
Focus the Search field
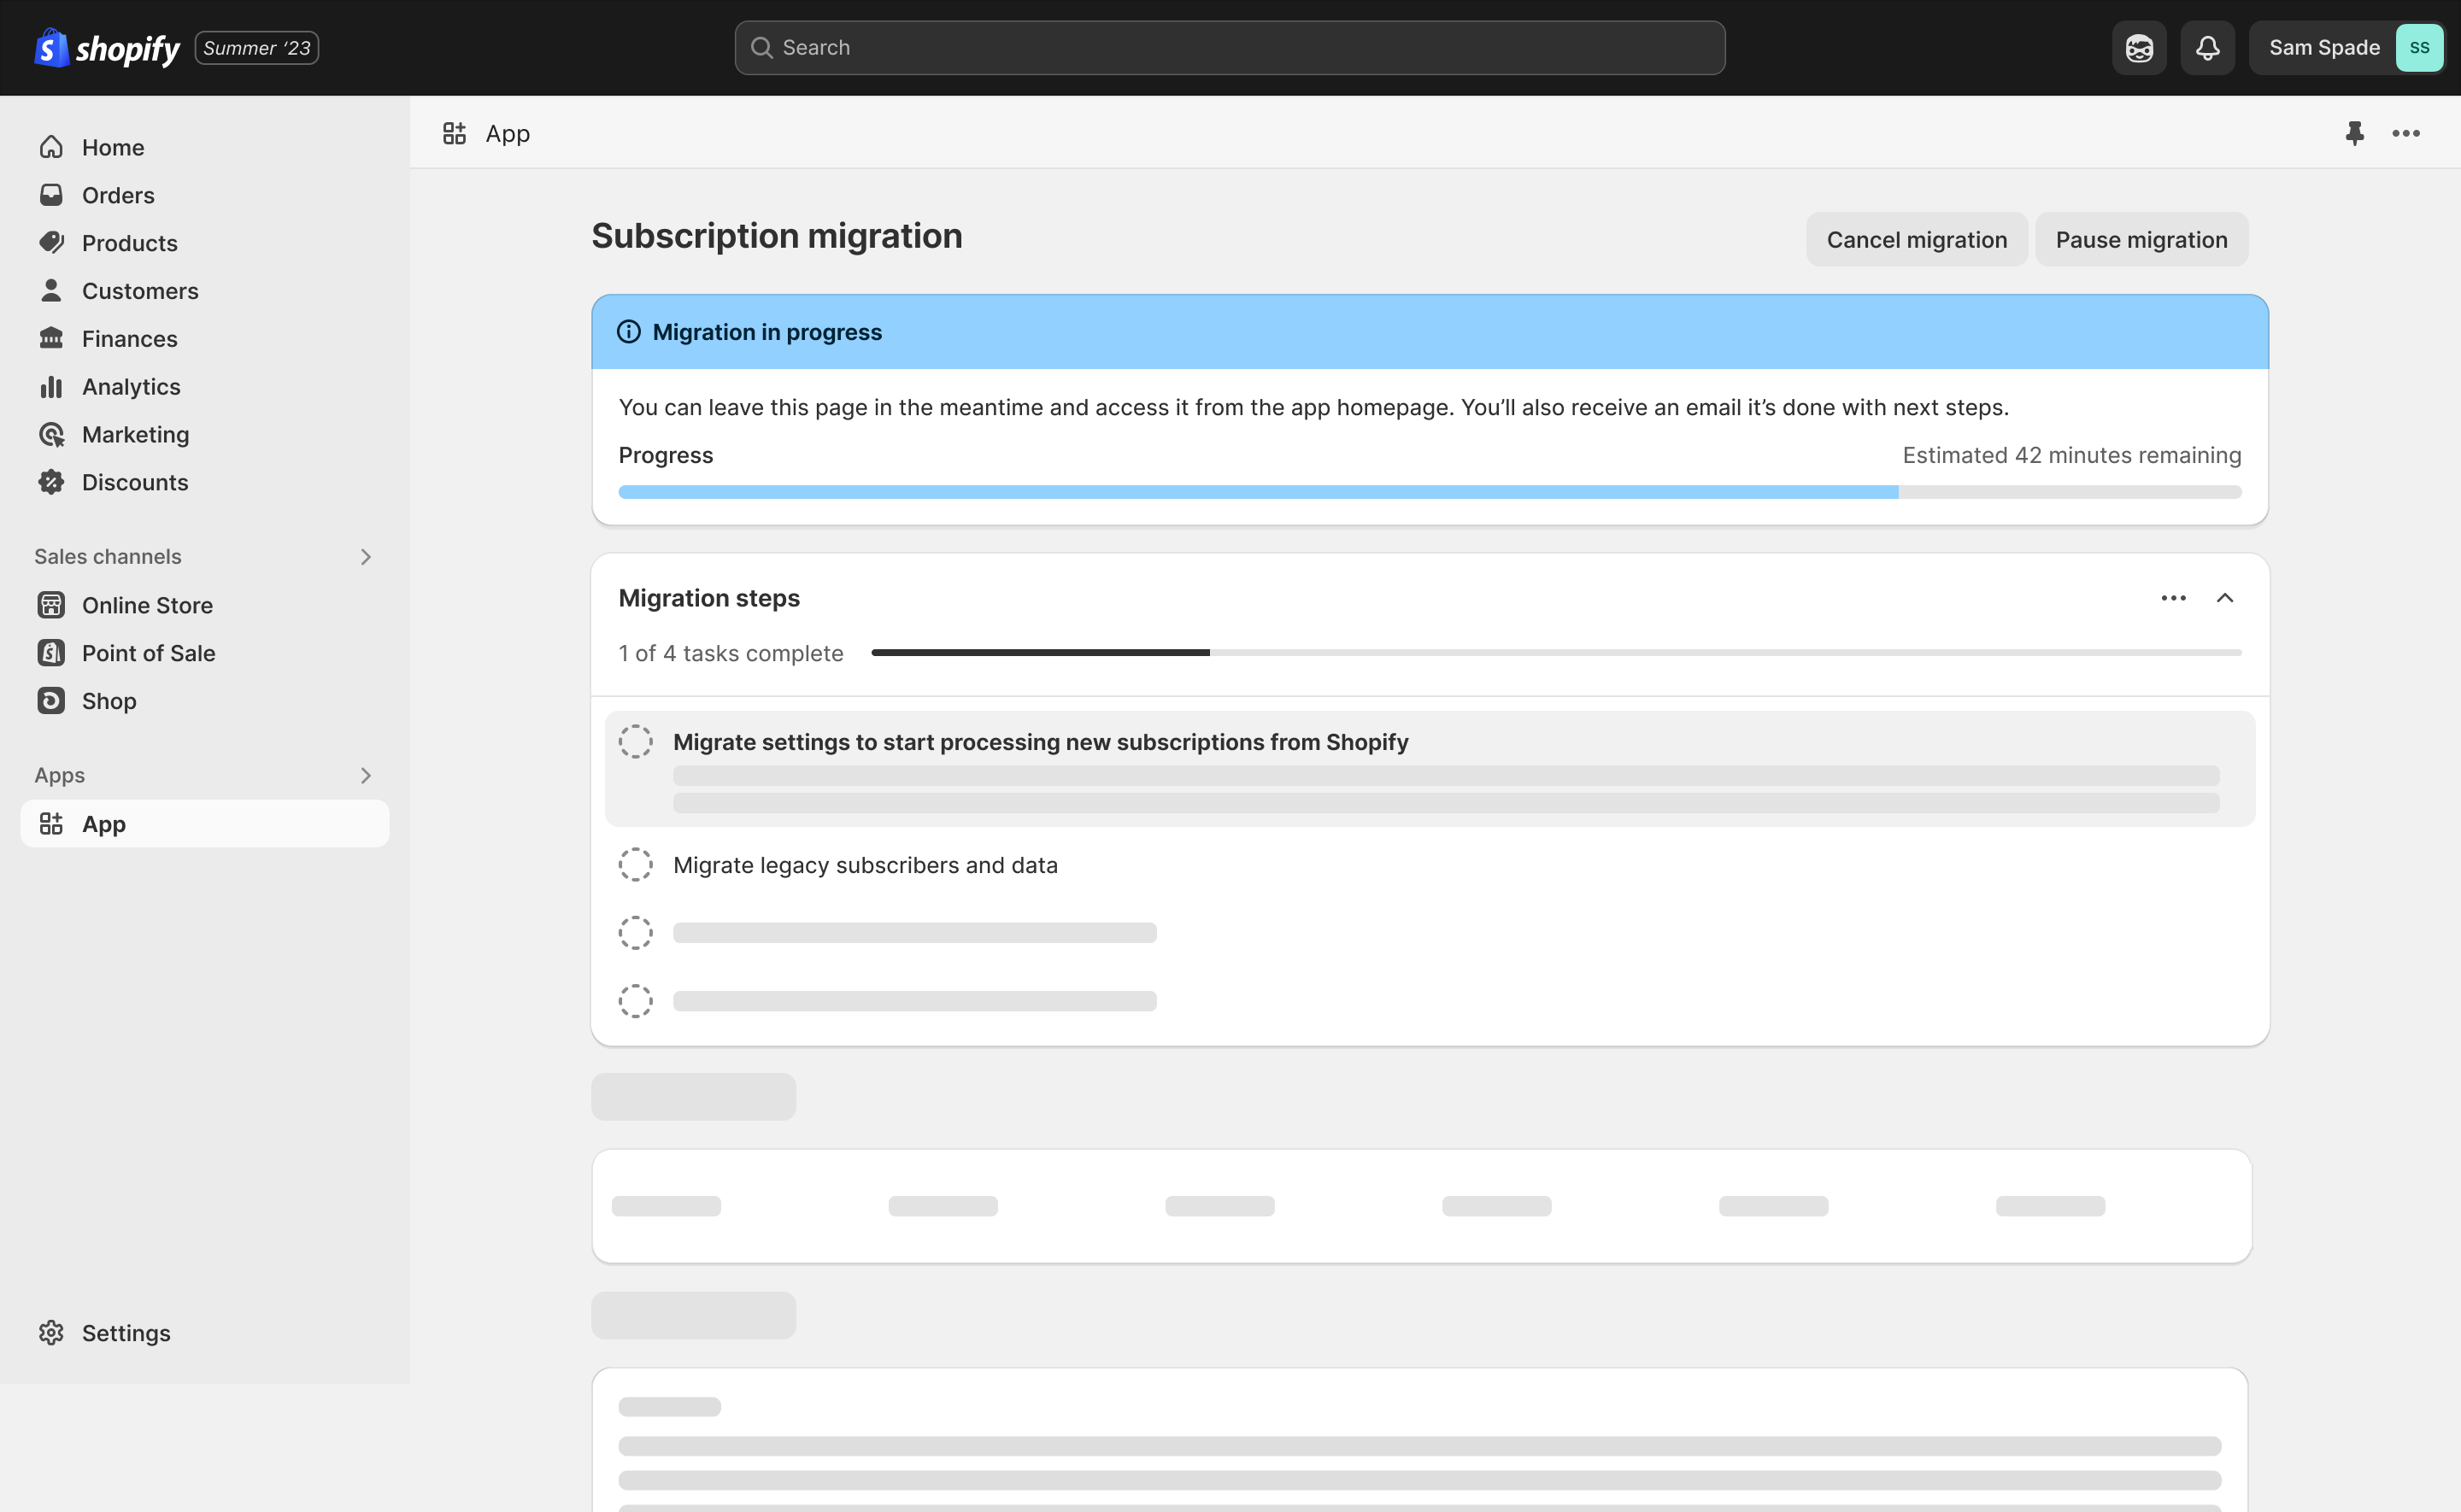tap(1230, 48)
